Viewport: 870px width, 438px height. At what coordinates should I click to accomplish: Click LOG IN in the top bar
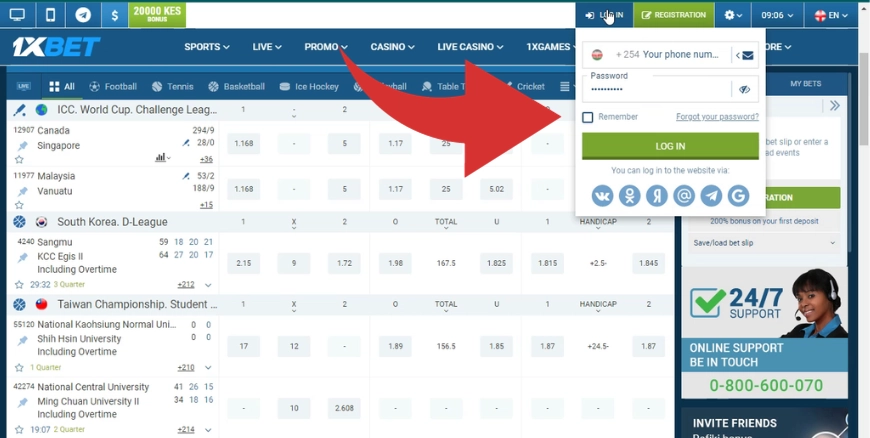pyautogui.click(x=604, y=15)
